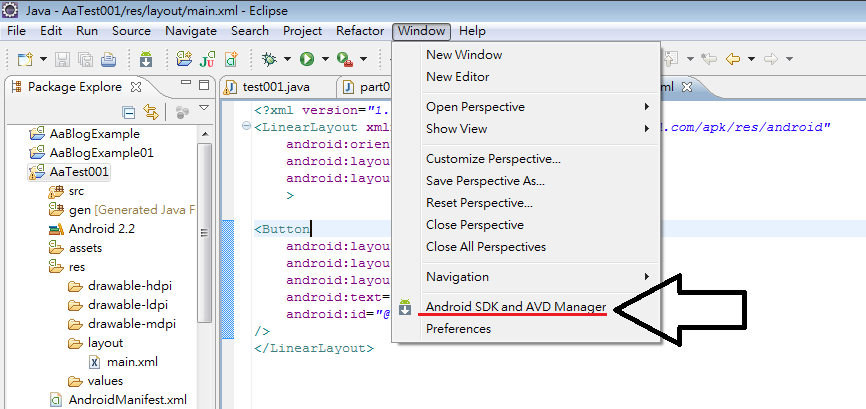The height and width of the screenshot is (409, 866).
Task: Open Android SDK manager toolbar icon
Action: pos(146,59)
